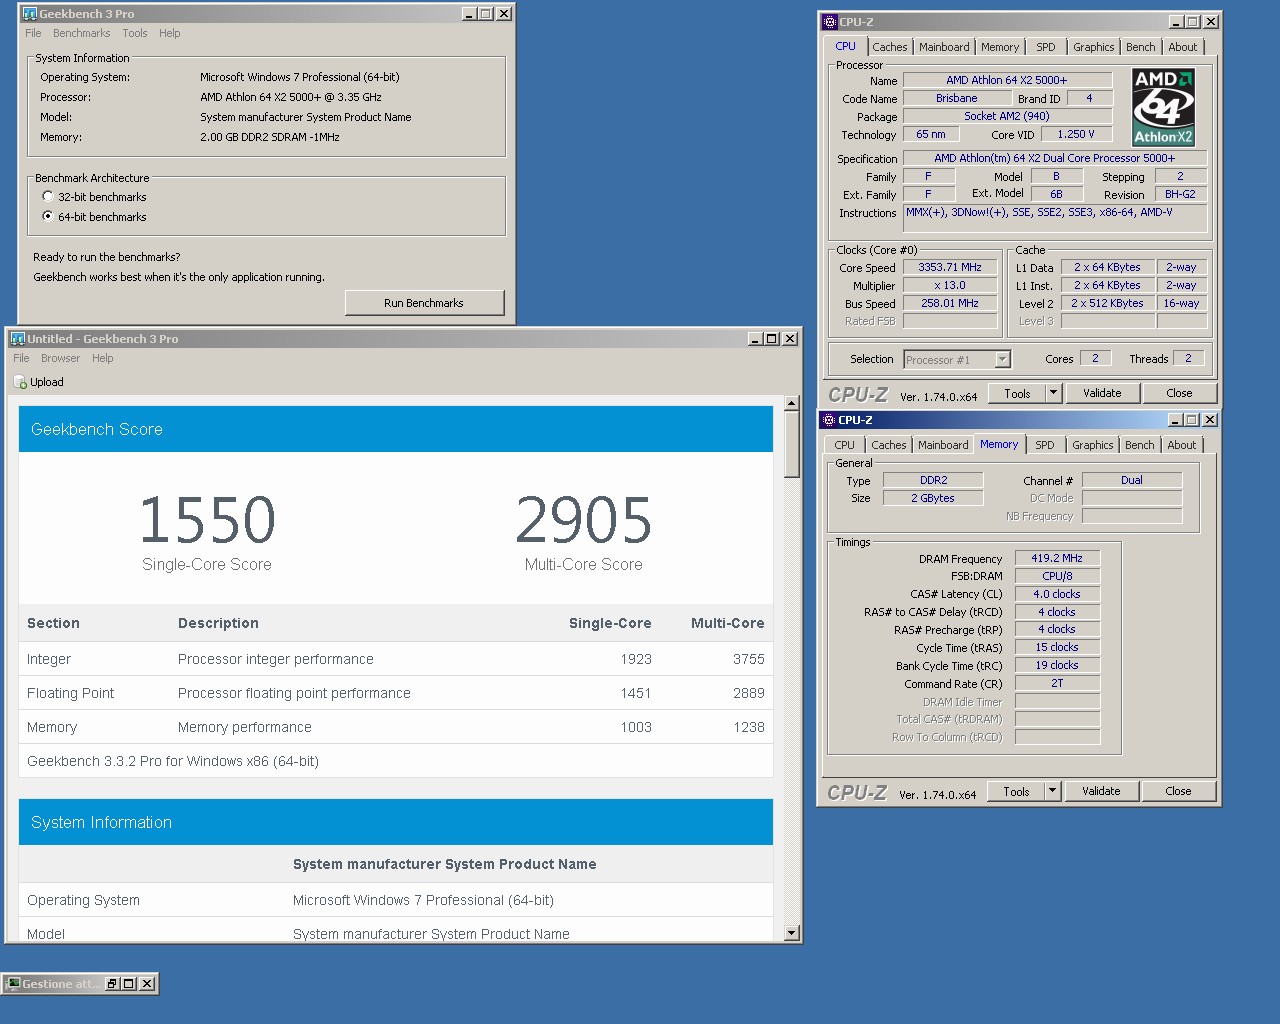Minimize the top CPU-Z window
This screenshot has width=1280, height=1024.
(1176, 22)
